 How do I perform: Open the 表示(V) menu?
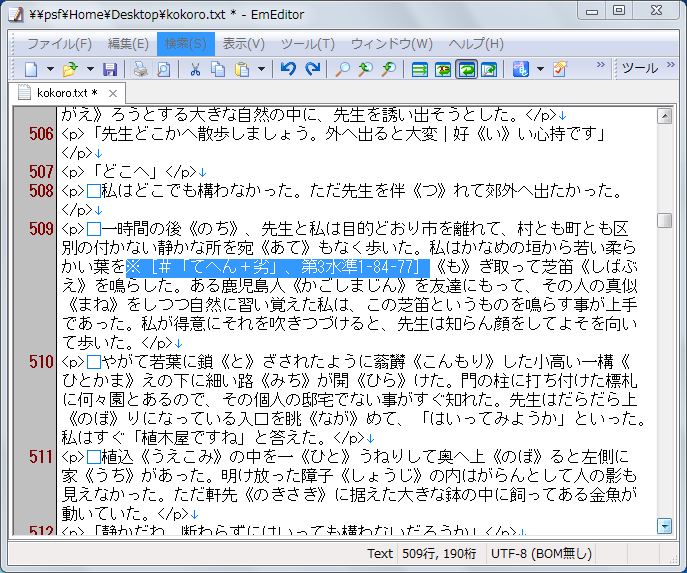(244, 44)
